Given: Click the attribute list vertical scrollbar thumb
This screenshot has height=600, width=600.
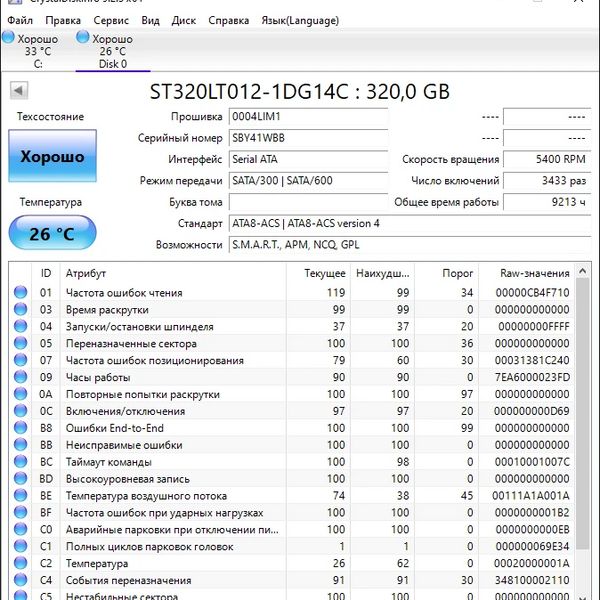Looking at the screenshot, I should coord(582,414).
